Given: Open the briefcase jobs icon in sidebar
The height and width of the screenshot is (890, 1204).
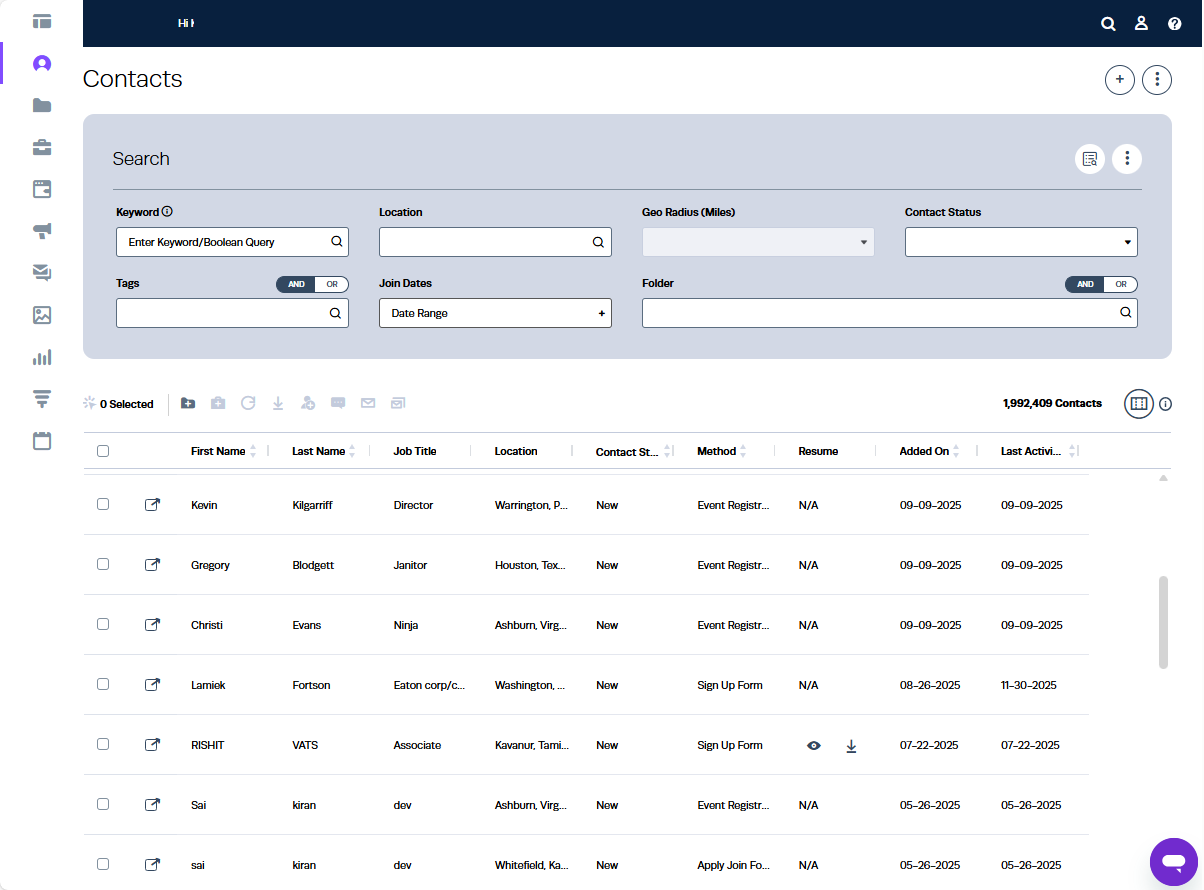Looking at the screenshot, I should point(42,148).
